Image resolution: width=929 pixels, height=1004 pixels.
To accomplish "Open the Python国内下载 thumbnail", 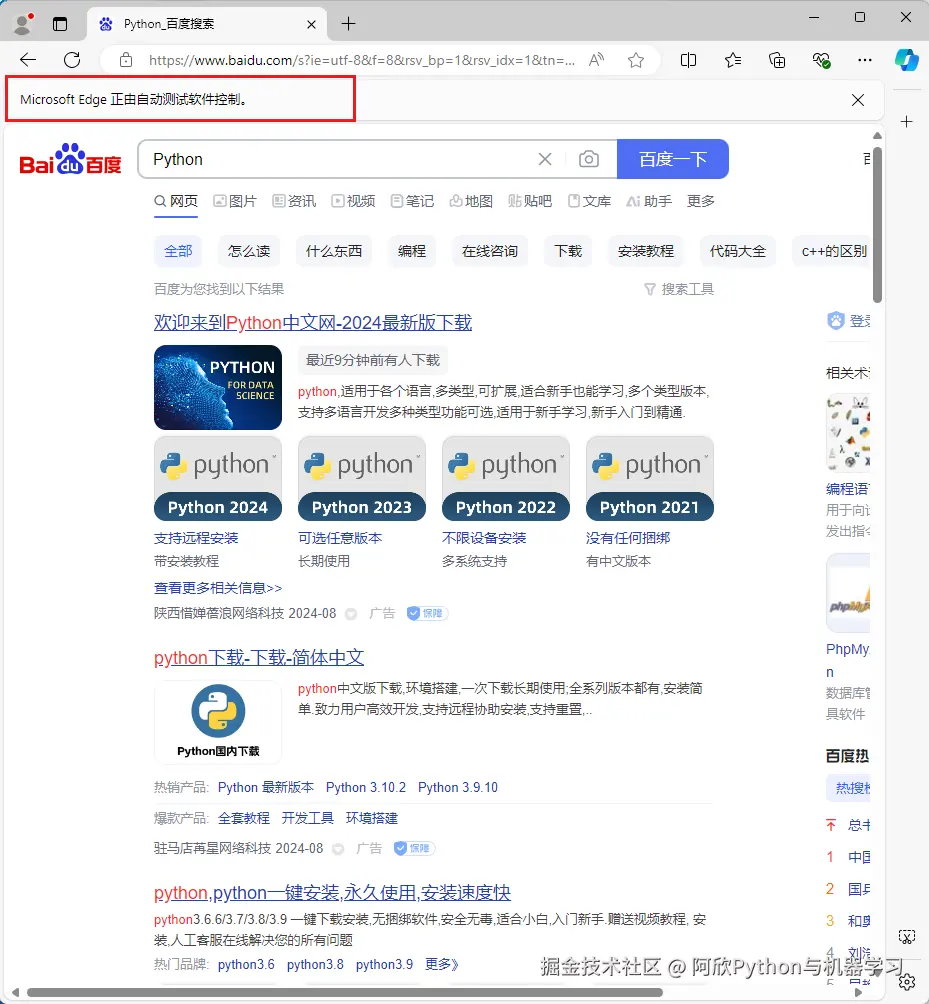I will (x=218, y=722).
